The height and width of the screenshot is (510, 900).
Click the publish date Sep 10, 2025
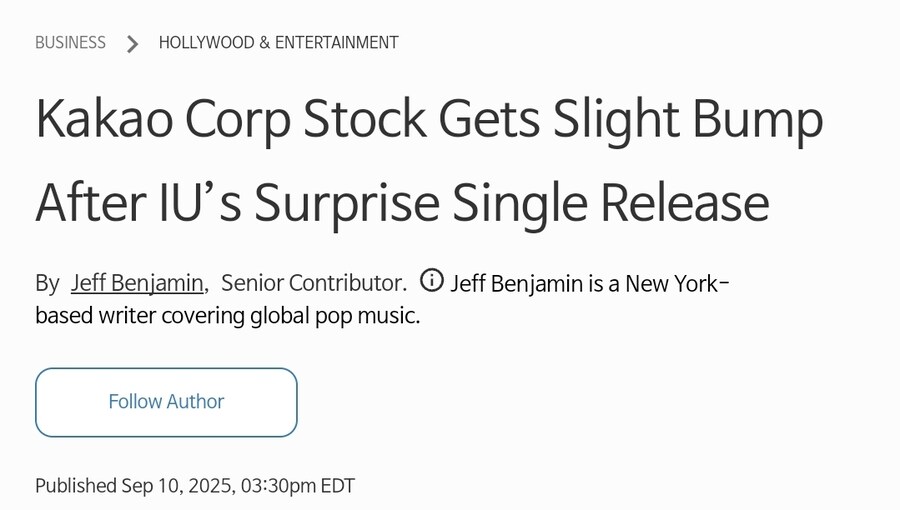coord(178,486)
